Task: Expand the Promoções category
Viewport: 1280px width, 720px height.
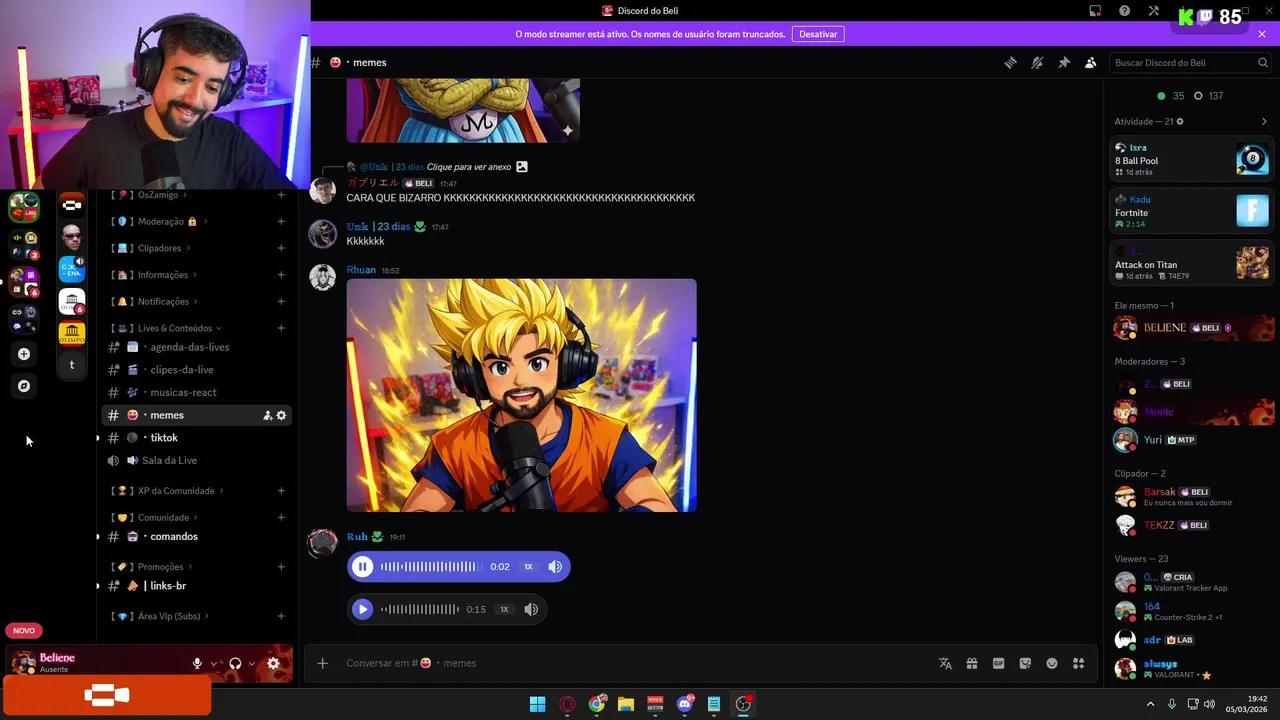Action: click(160, 567)
